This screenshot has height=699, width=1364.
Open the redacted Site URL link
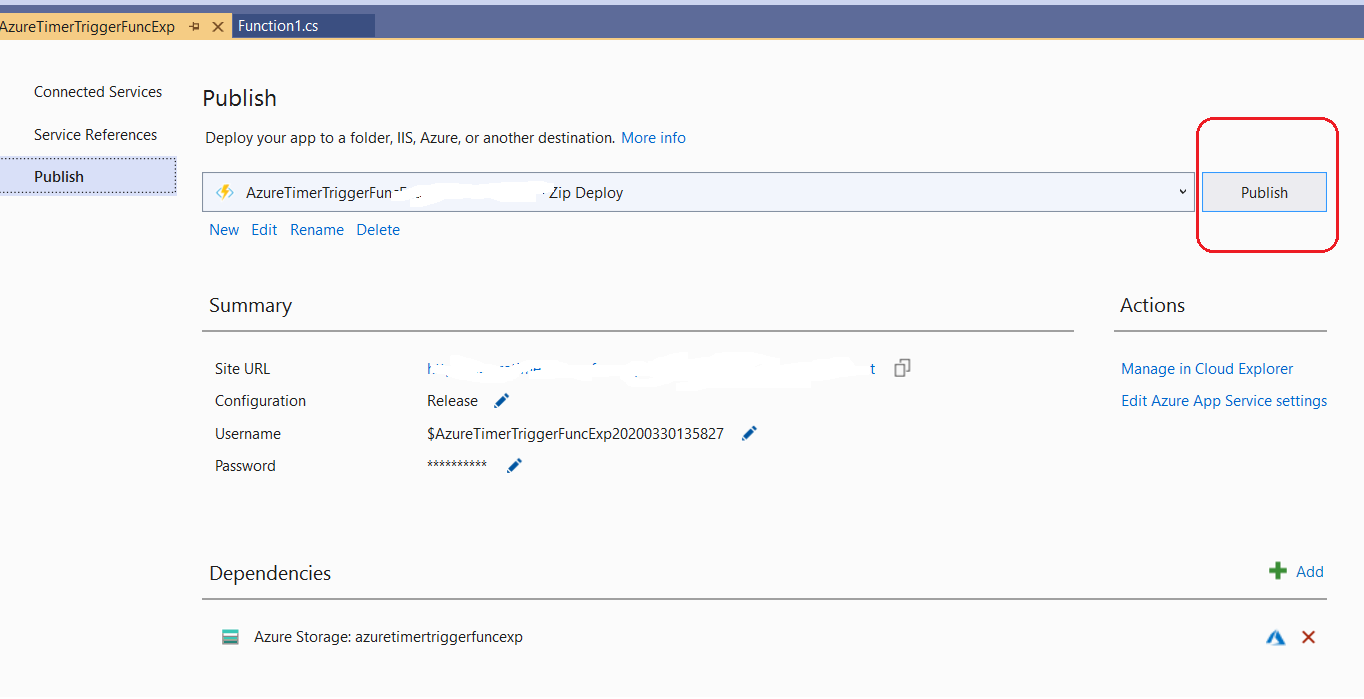pos(651,369)
